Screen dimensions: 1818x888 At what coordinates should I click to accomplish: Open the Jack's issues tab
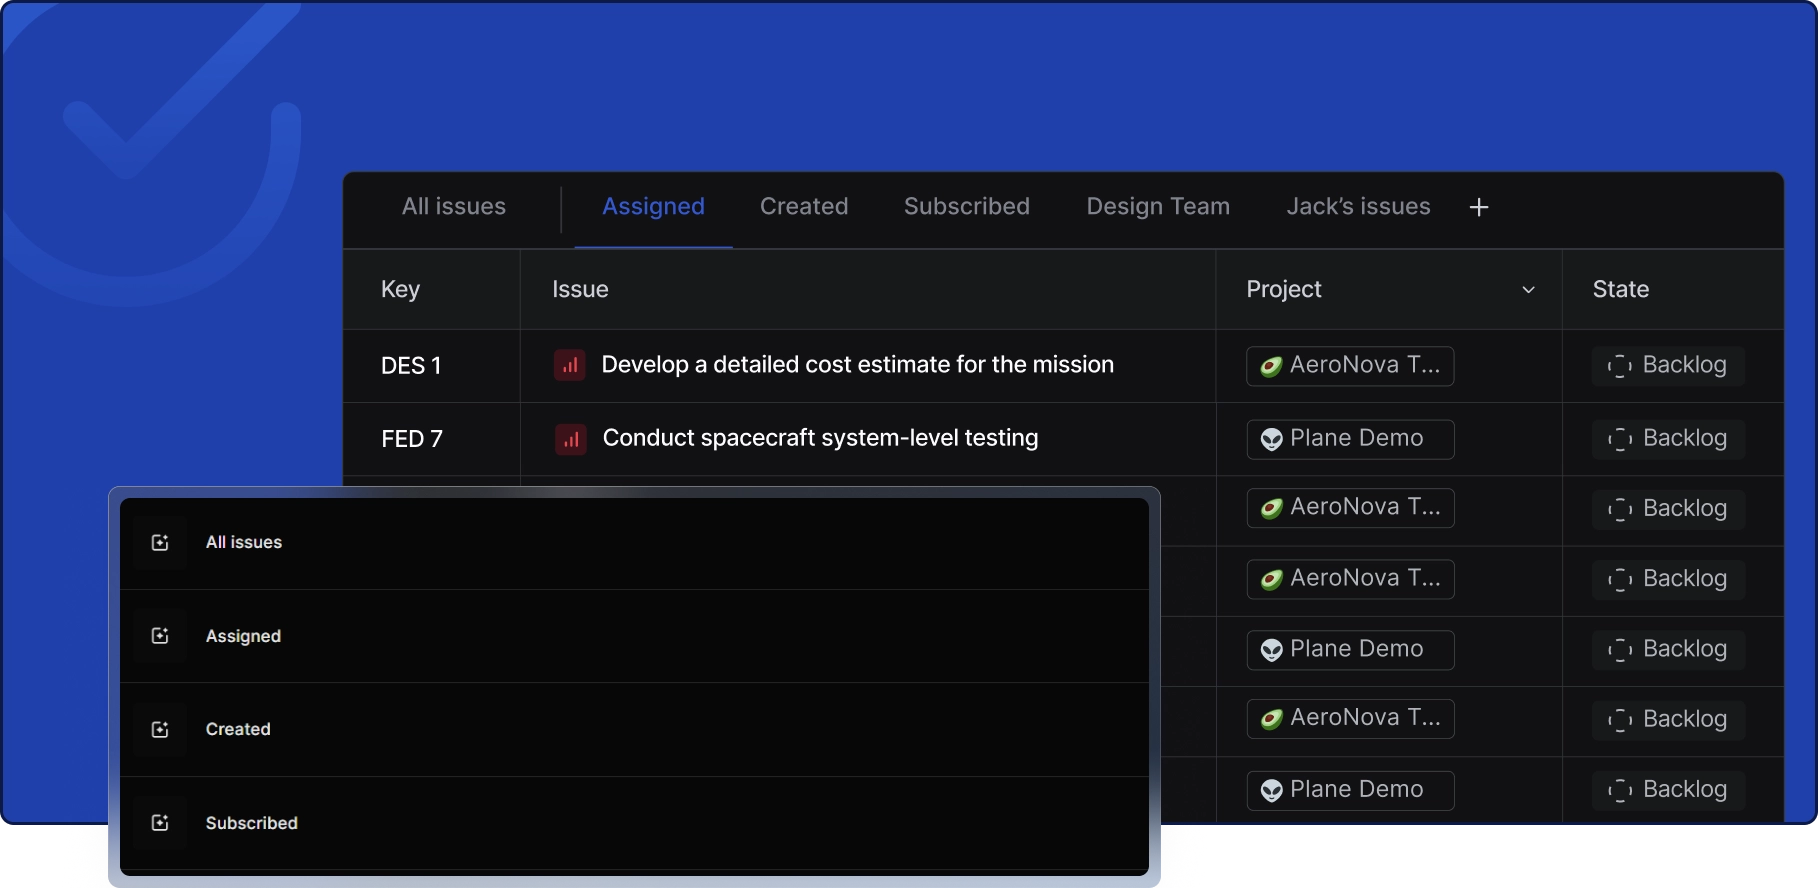click(x=1358, y=206)
